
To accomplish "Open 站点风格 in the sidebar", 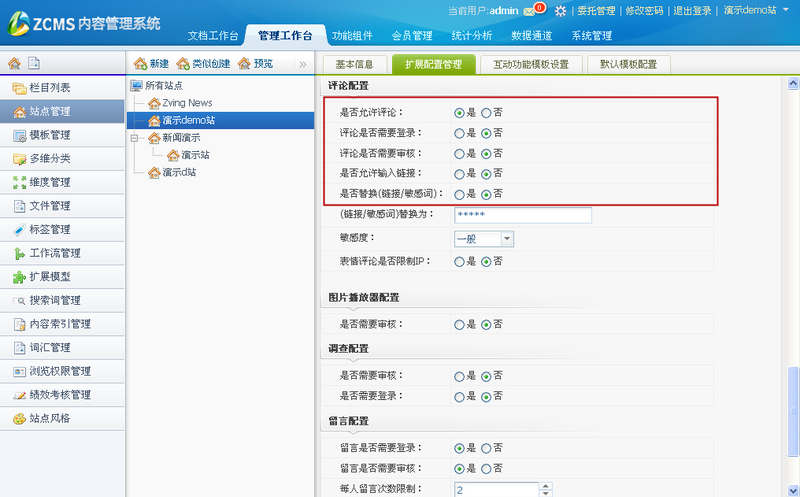I will tap(49, 419).
